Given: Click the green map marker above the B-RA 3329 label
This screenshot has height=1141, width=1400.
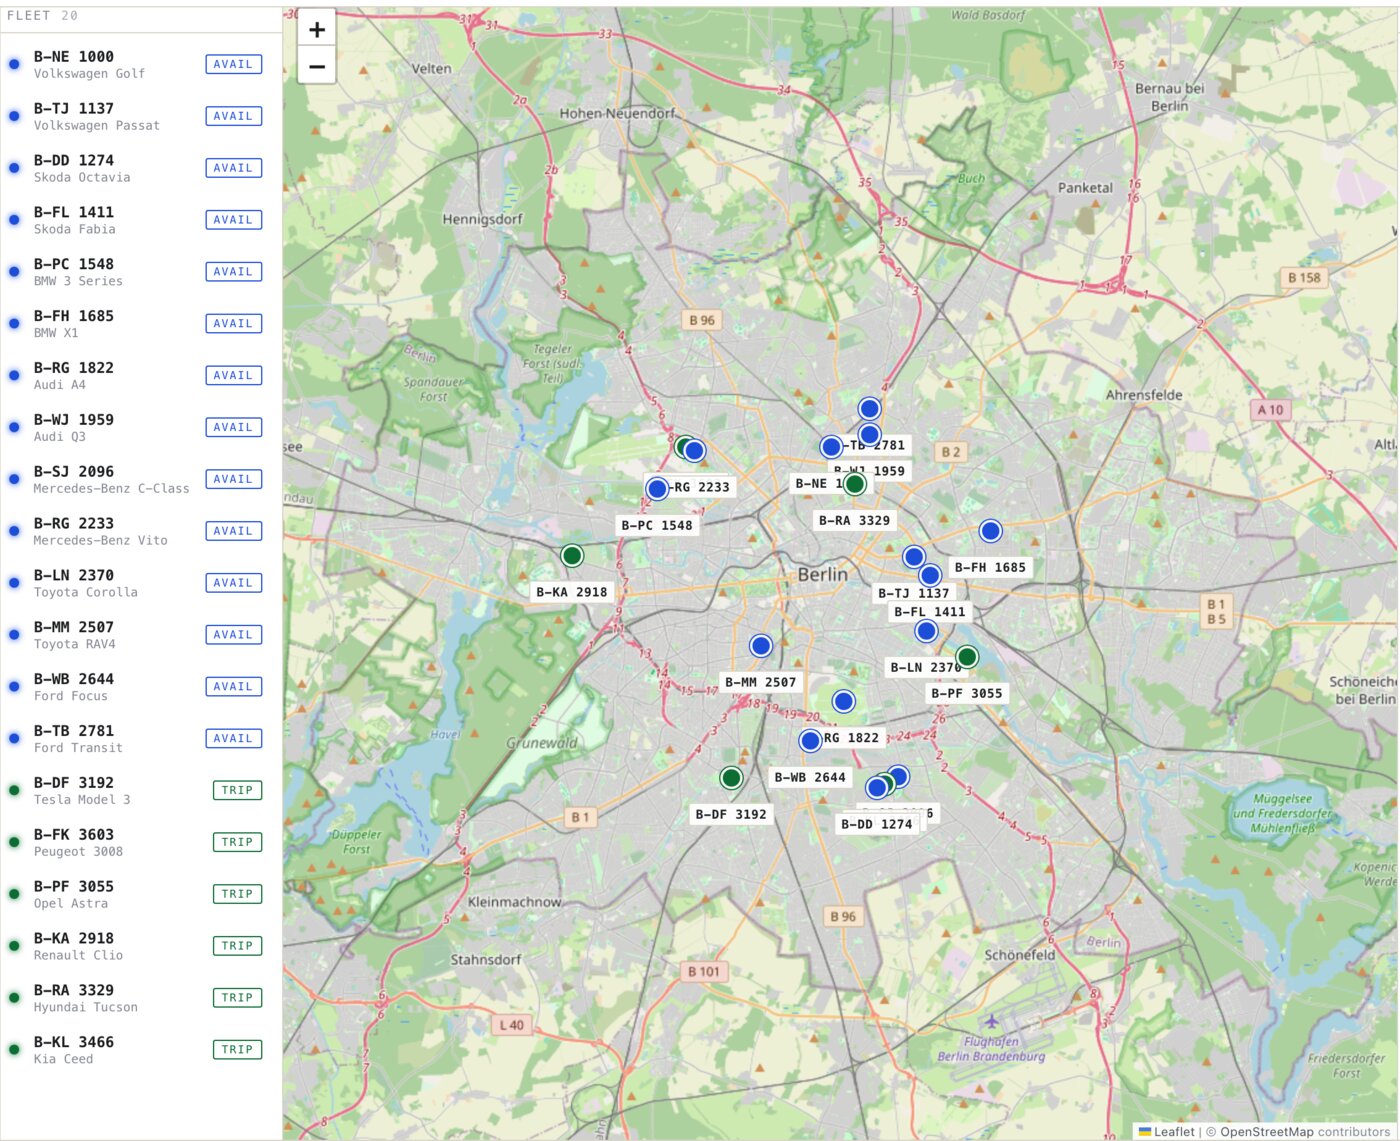Looking at the screenshot, I should tap(855, 484).
